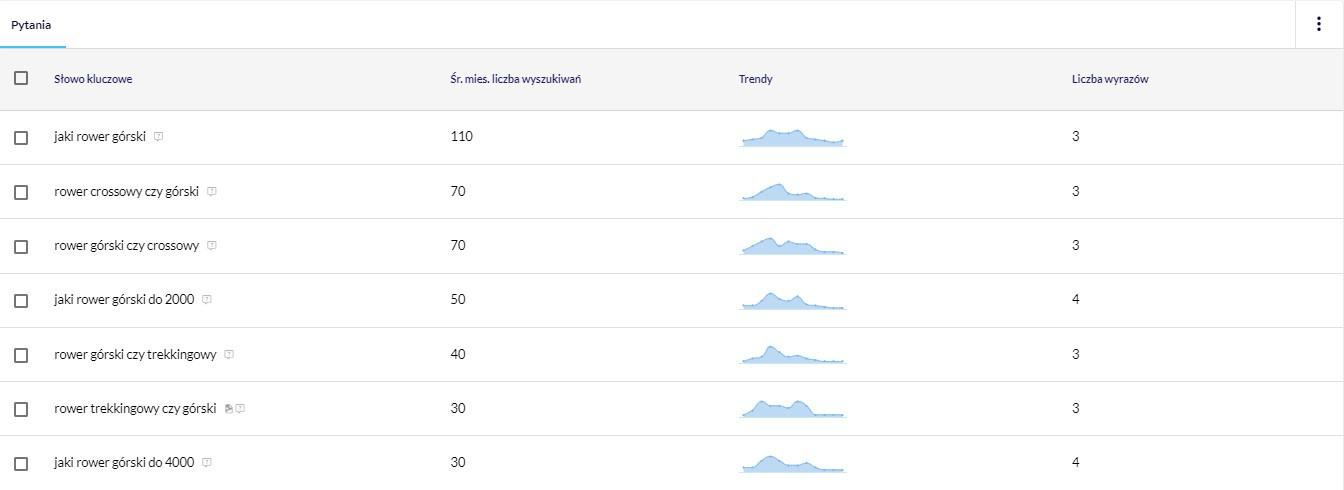
Task: Click comment icon beside 'jaki rower górski'
Action: coord(158,137)
